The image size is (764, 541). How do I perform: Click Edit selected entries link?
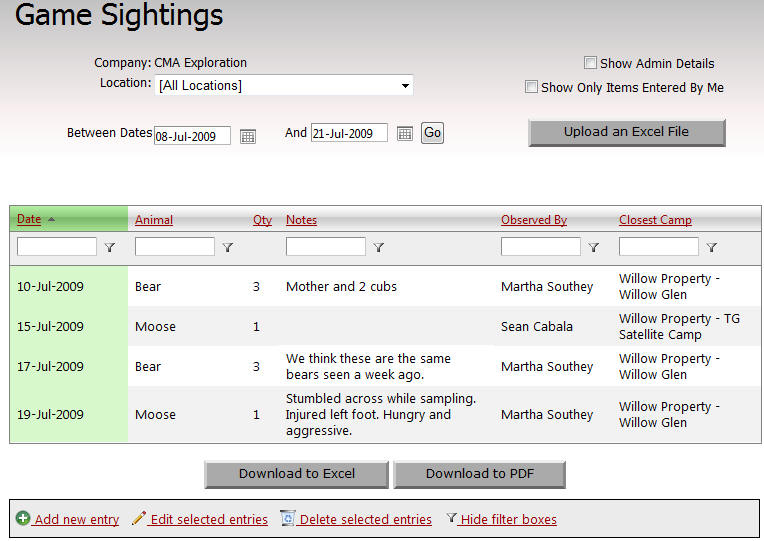209,520
